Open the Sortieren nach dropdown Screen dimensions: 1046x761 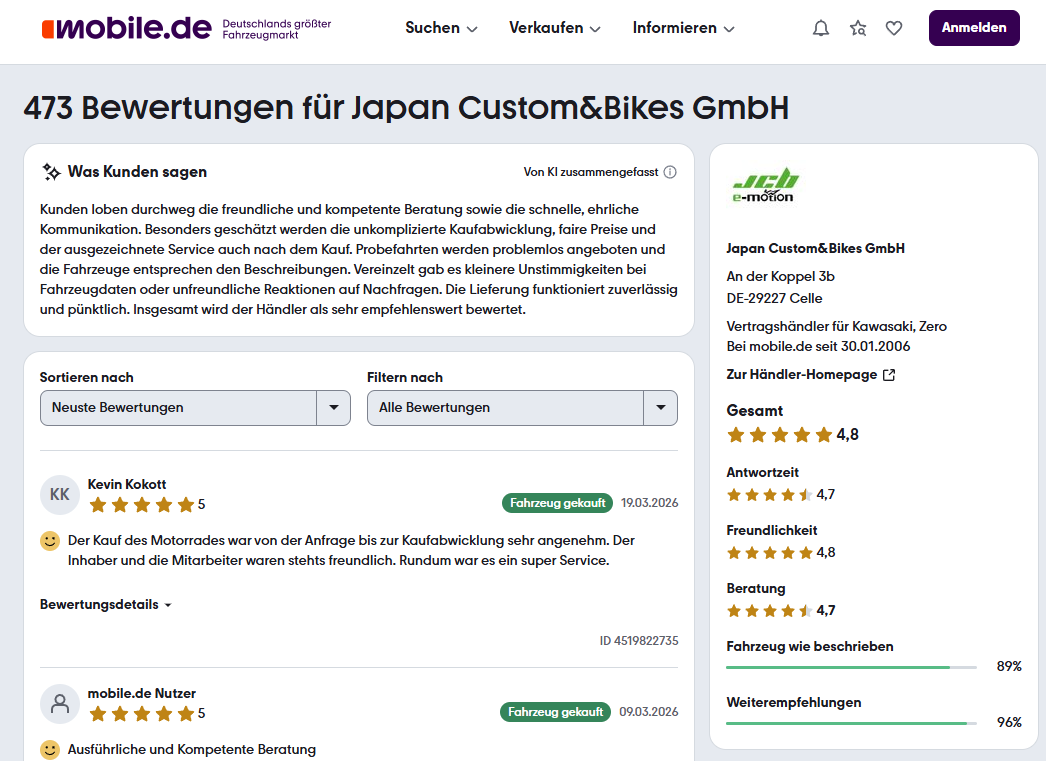pyautogui.click(x=195, y=408)
